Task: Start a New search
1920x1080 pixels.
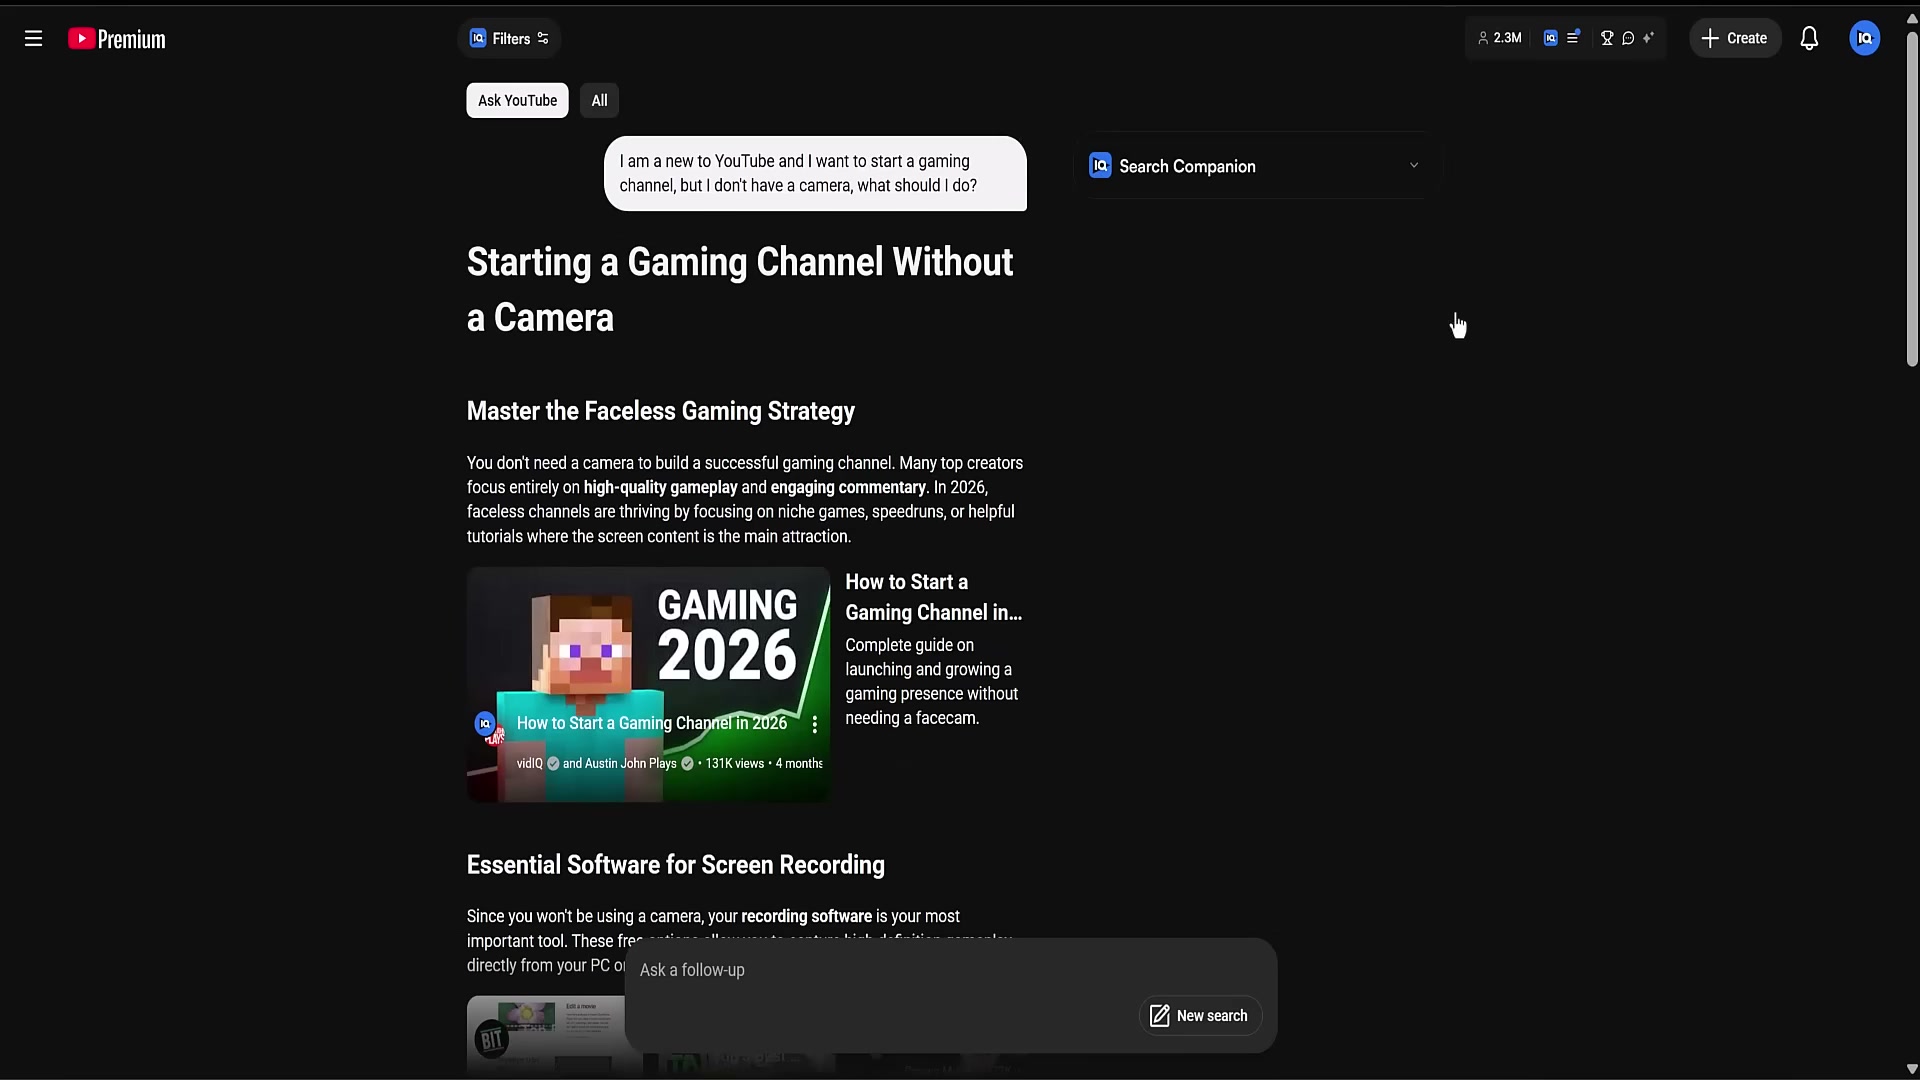Action: pos(1199,1016)
